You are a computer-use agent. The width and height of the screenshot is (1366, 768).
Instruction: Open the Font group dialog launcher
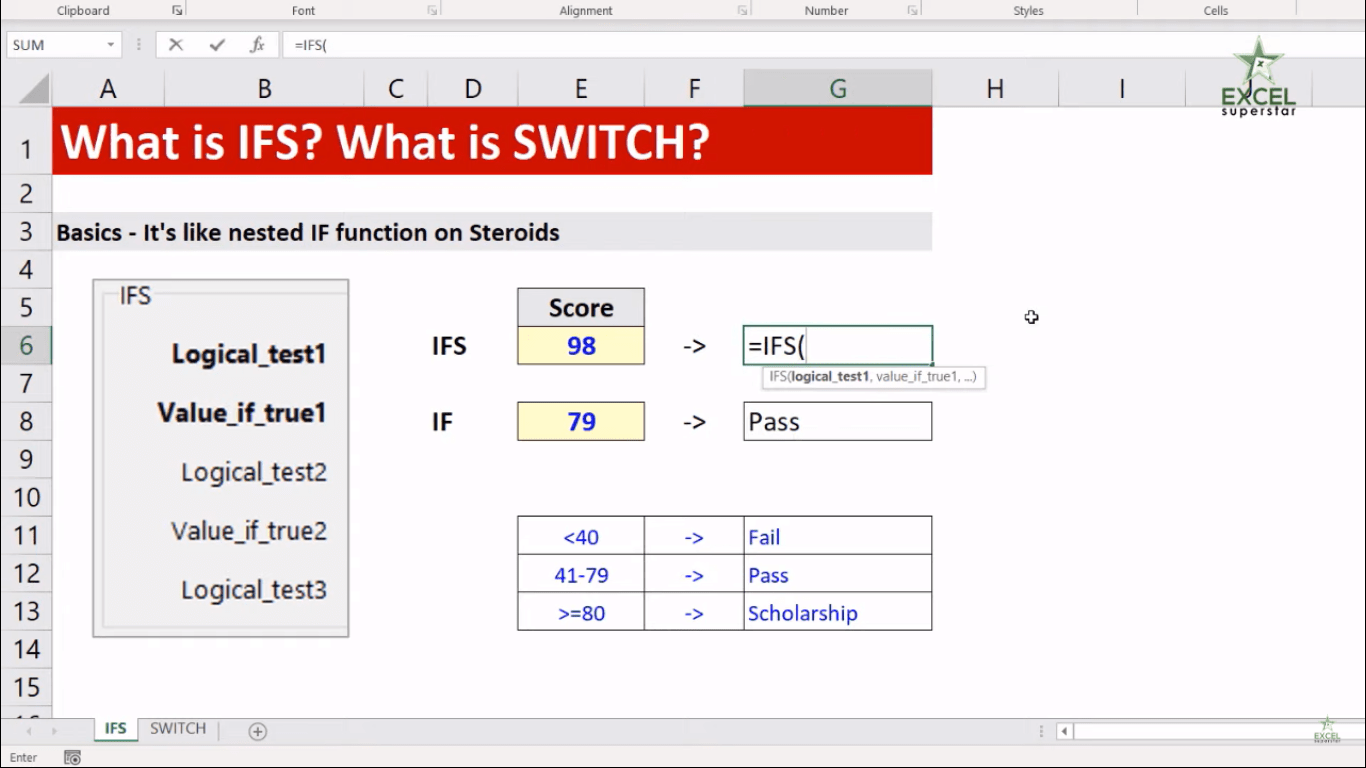coord(432,10)
